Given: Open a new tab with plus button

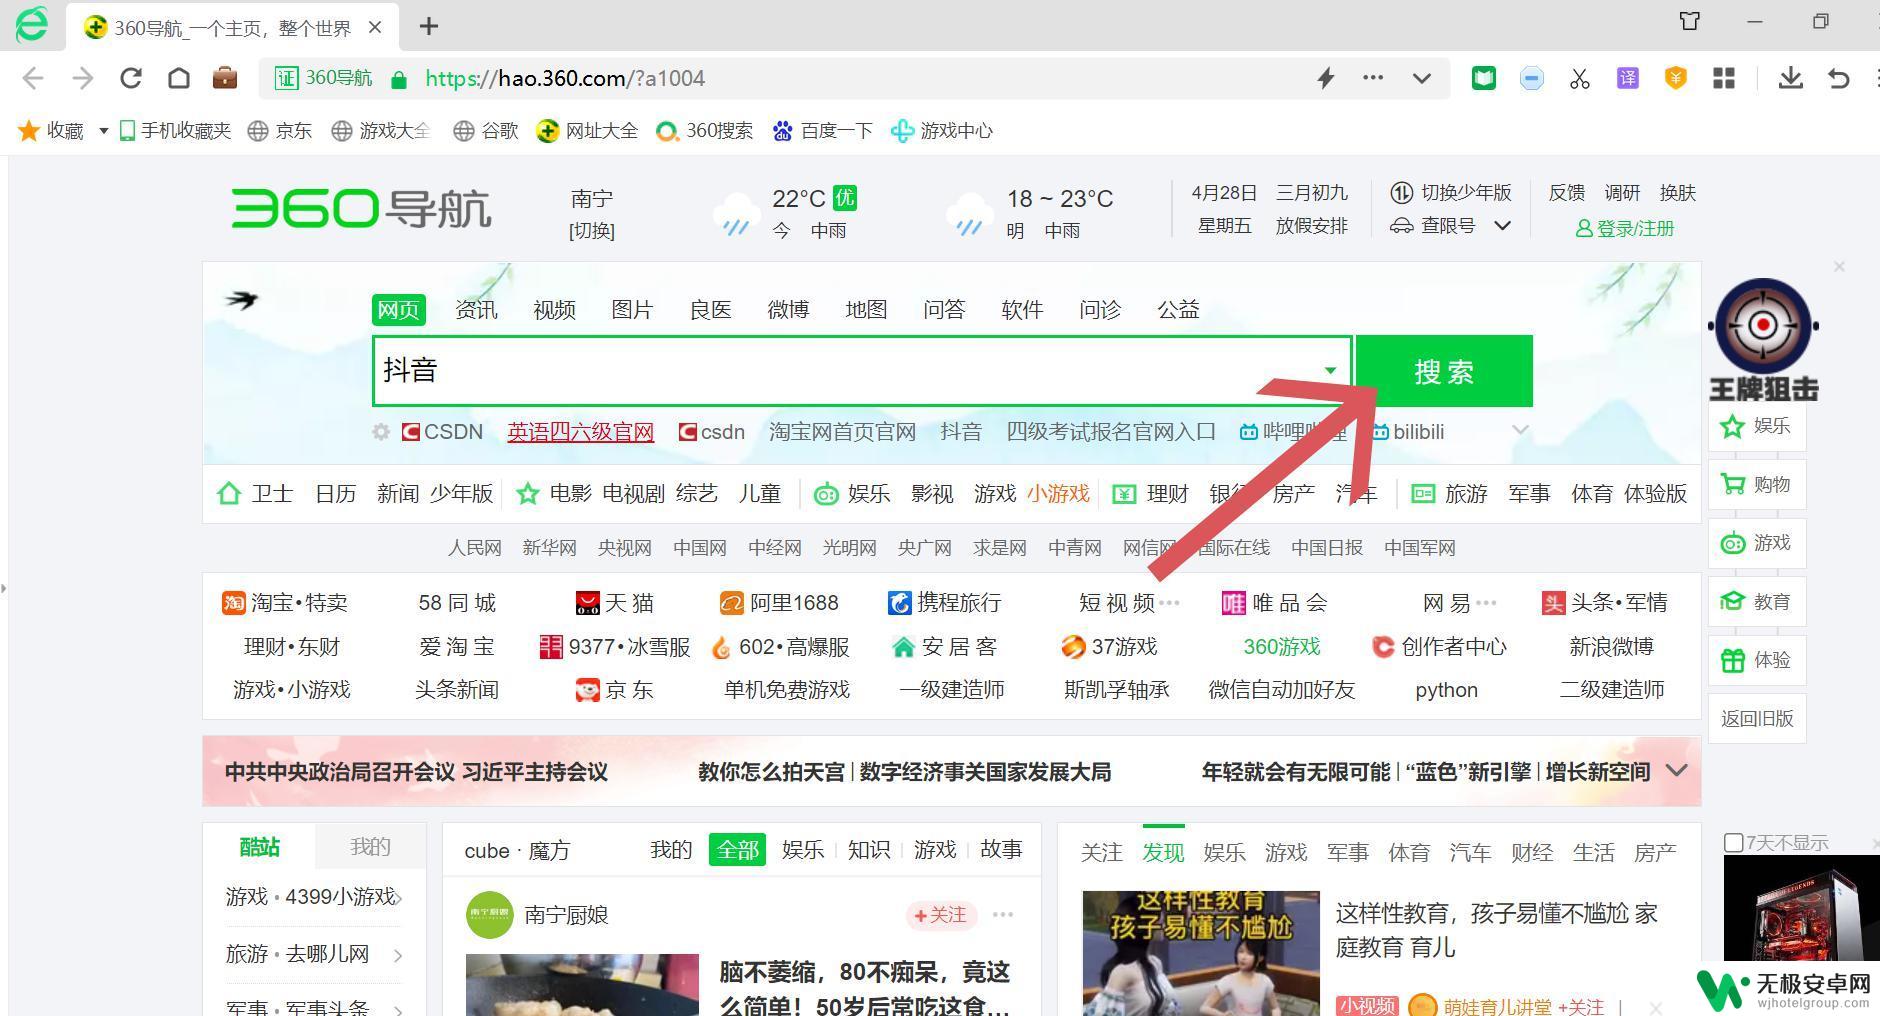Looking at the screenshot, I should click(429, 26).
